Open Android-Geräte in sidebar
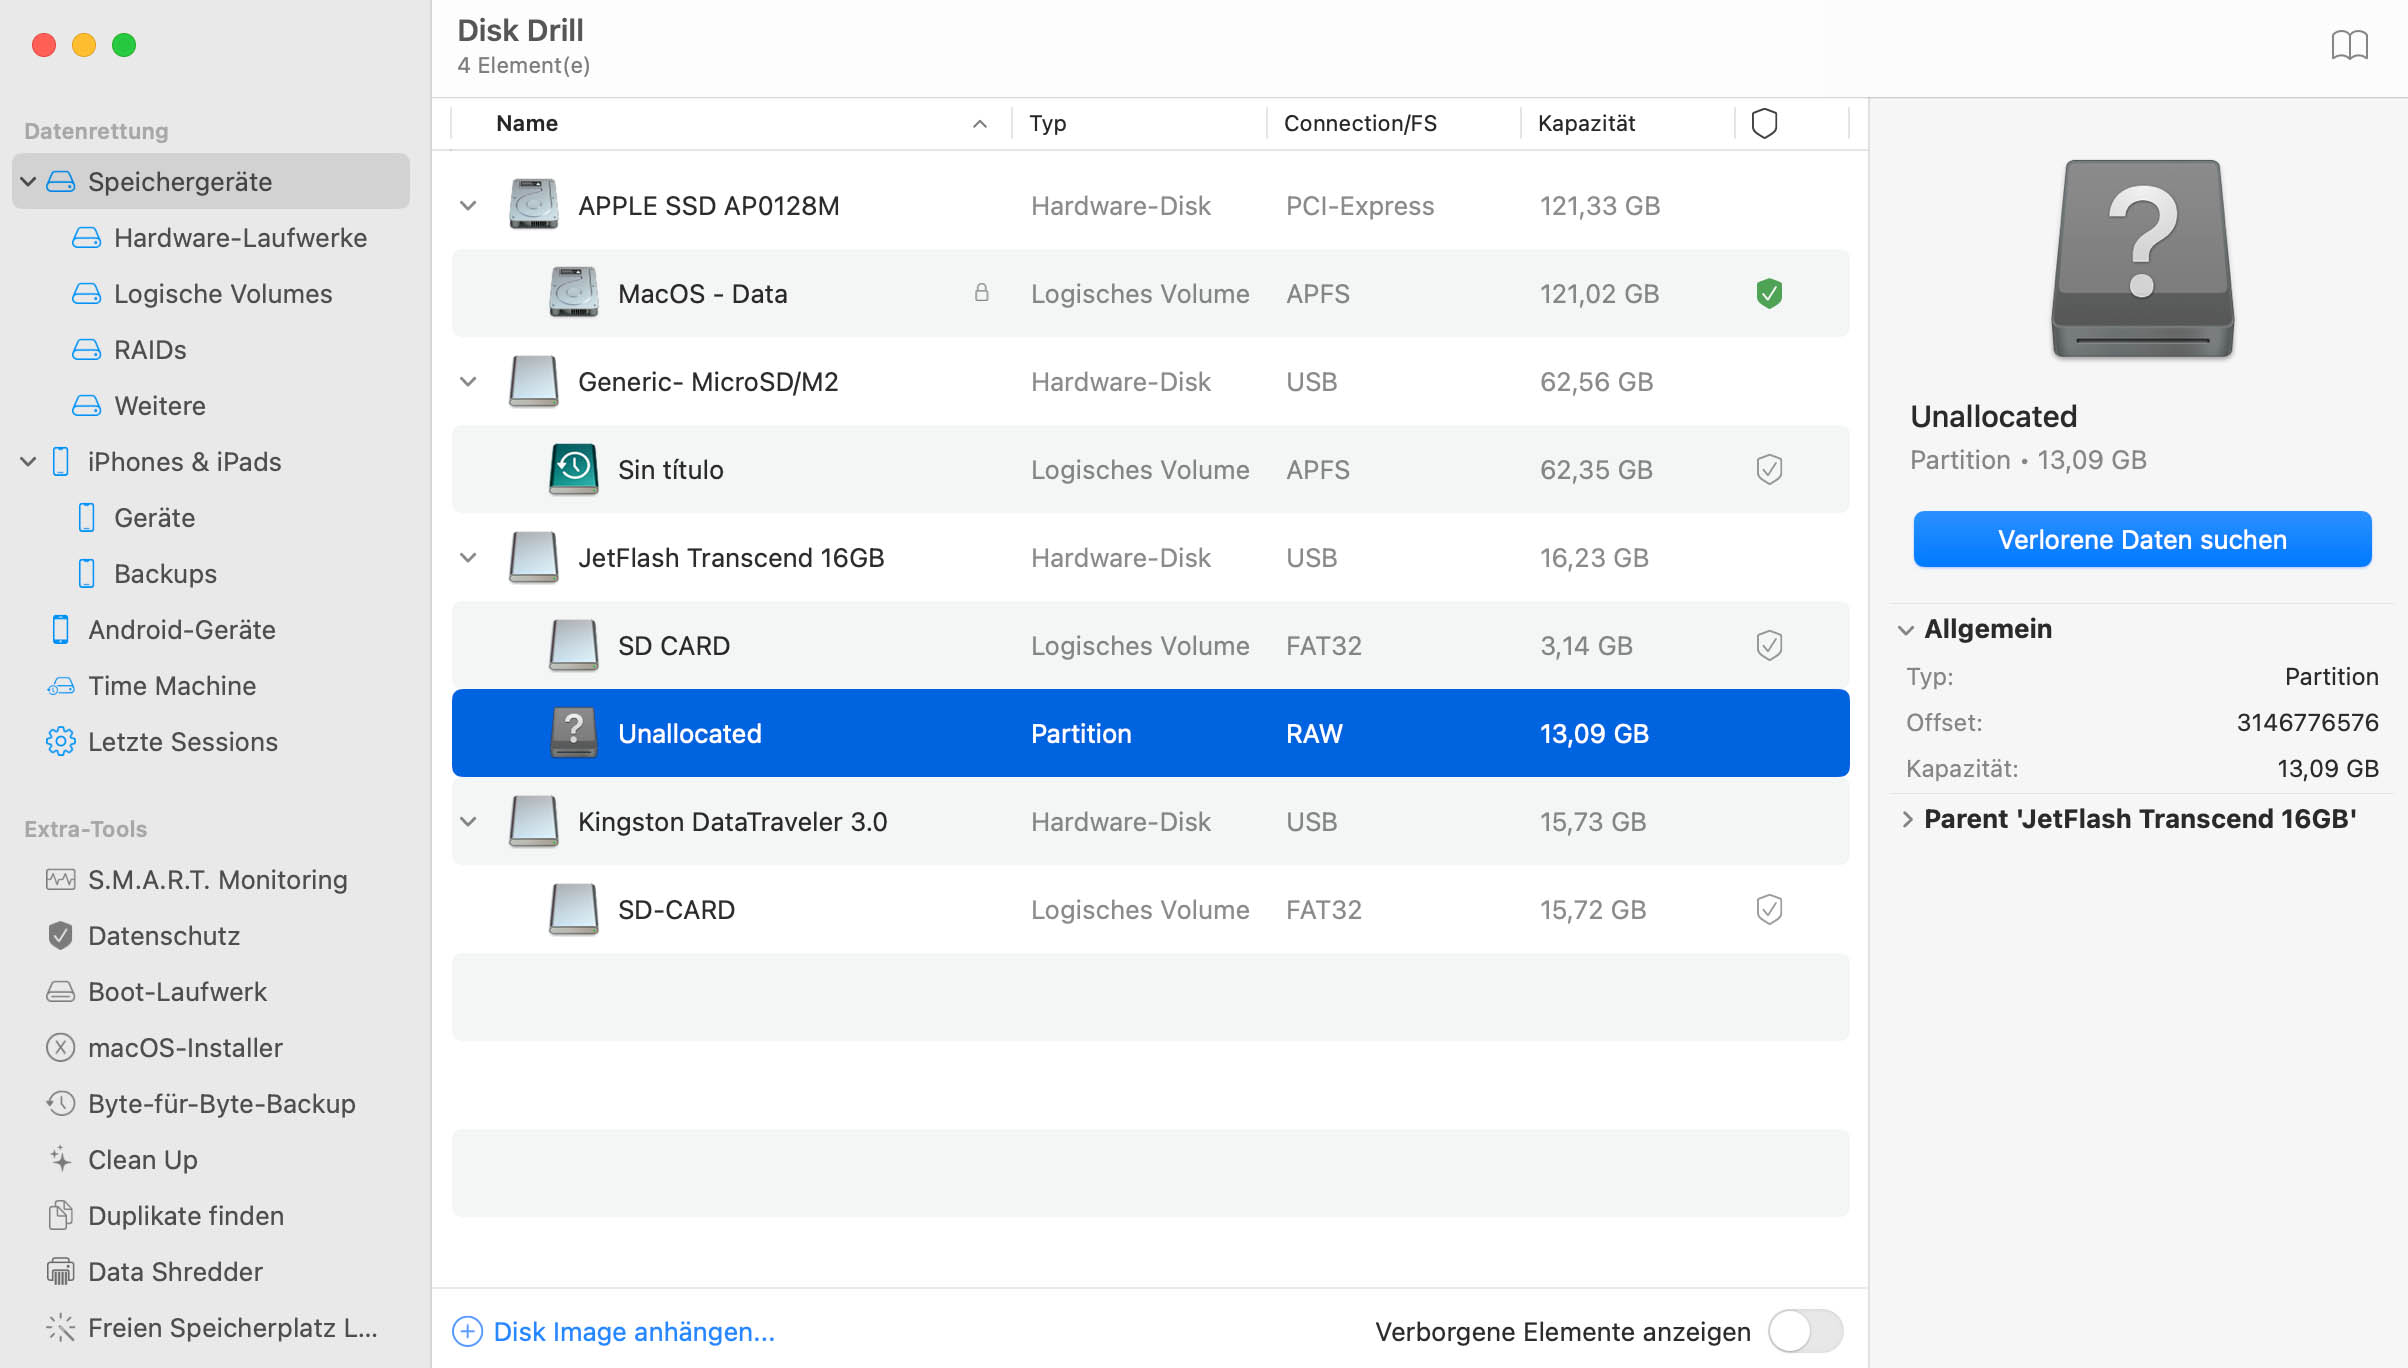 pyautogui.click(x=162, y=630)
